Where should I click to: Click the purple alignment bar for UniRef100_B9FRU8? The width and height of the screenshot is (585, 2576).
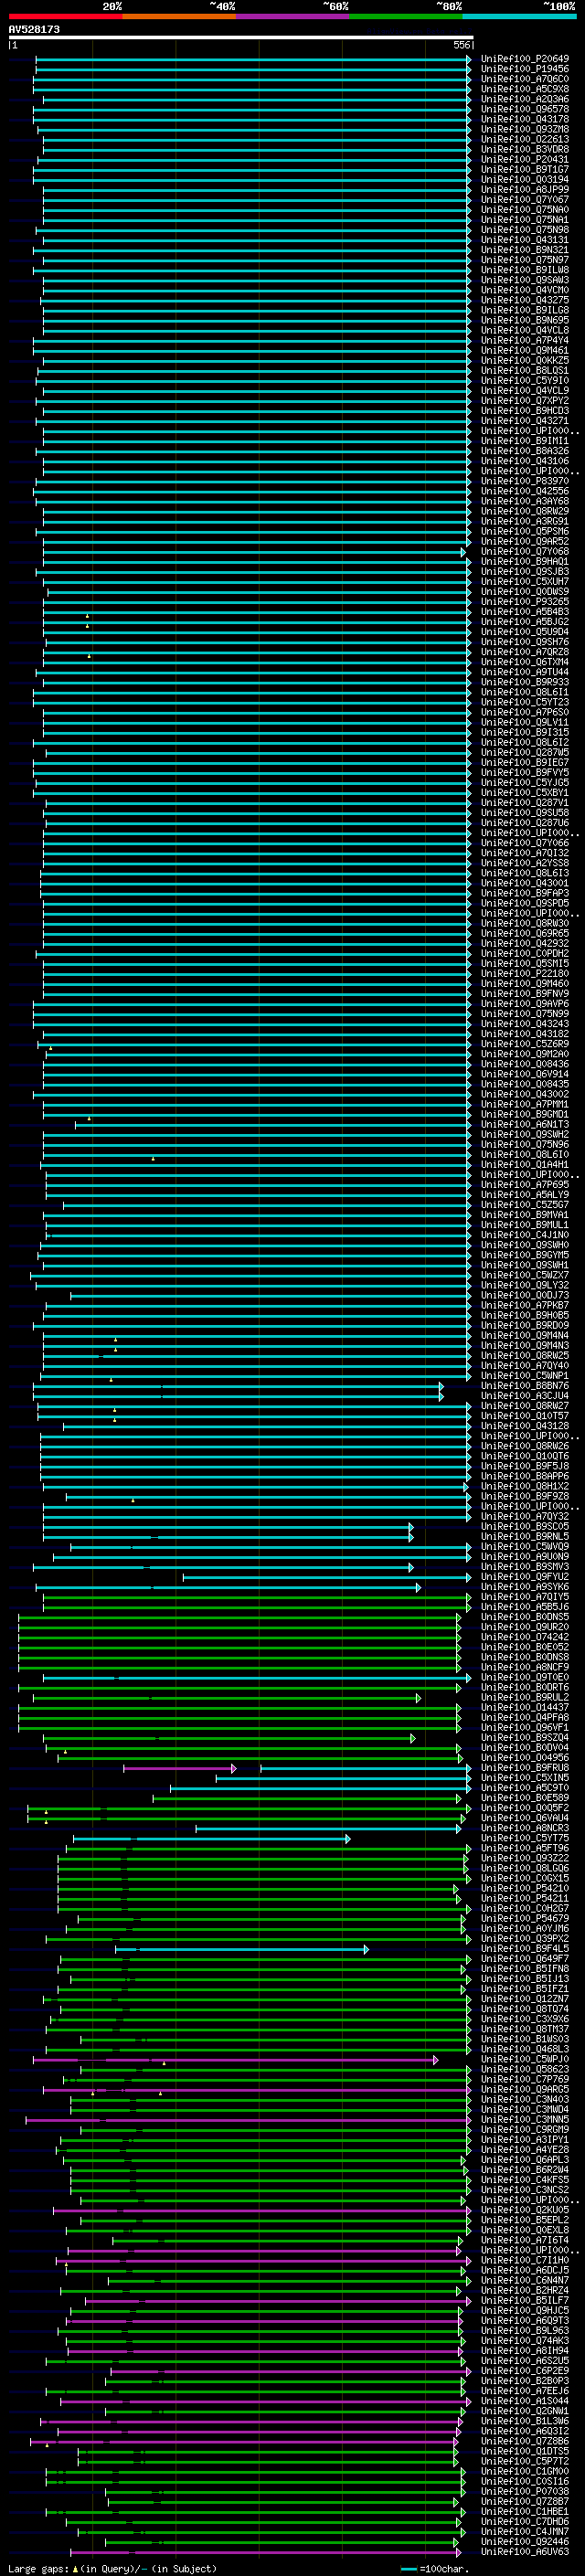[x=179, y=1768]
